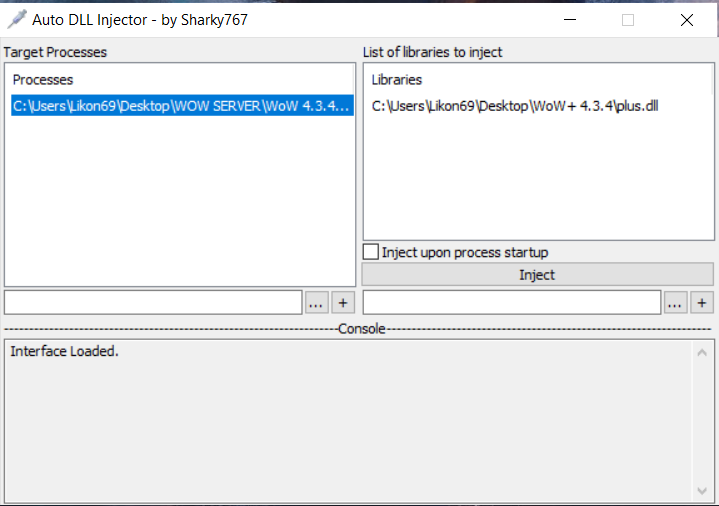This screenshot has width=719, height=506.
Task: Click the Interface Loaded console message
Action: (64, 352)
